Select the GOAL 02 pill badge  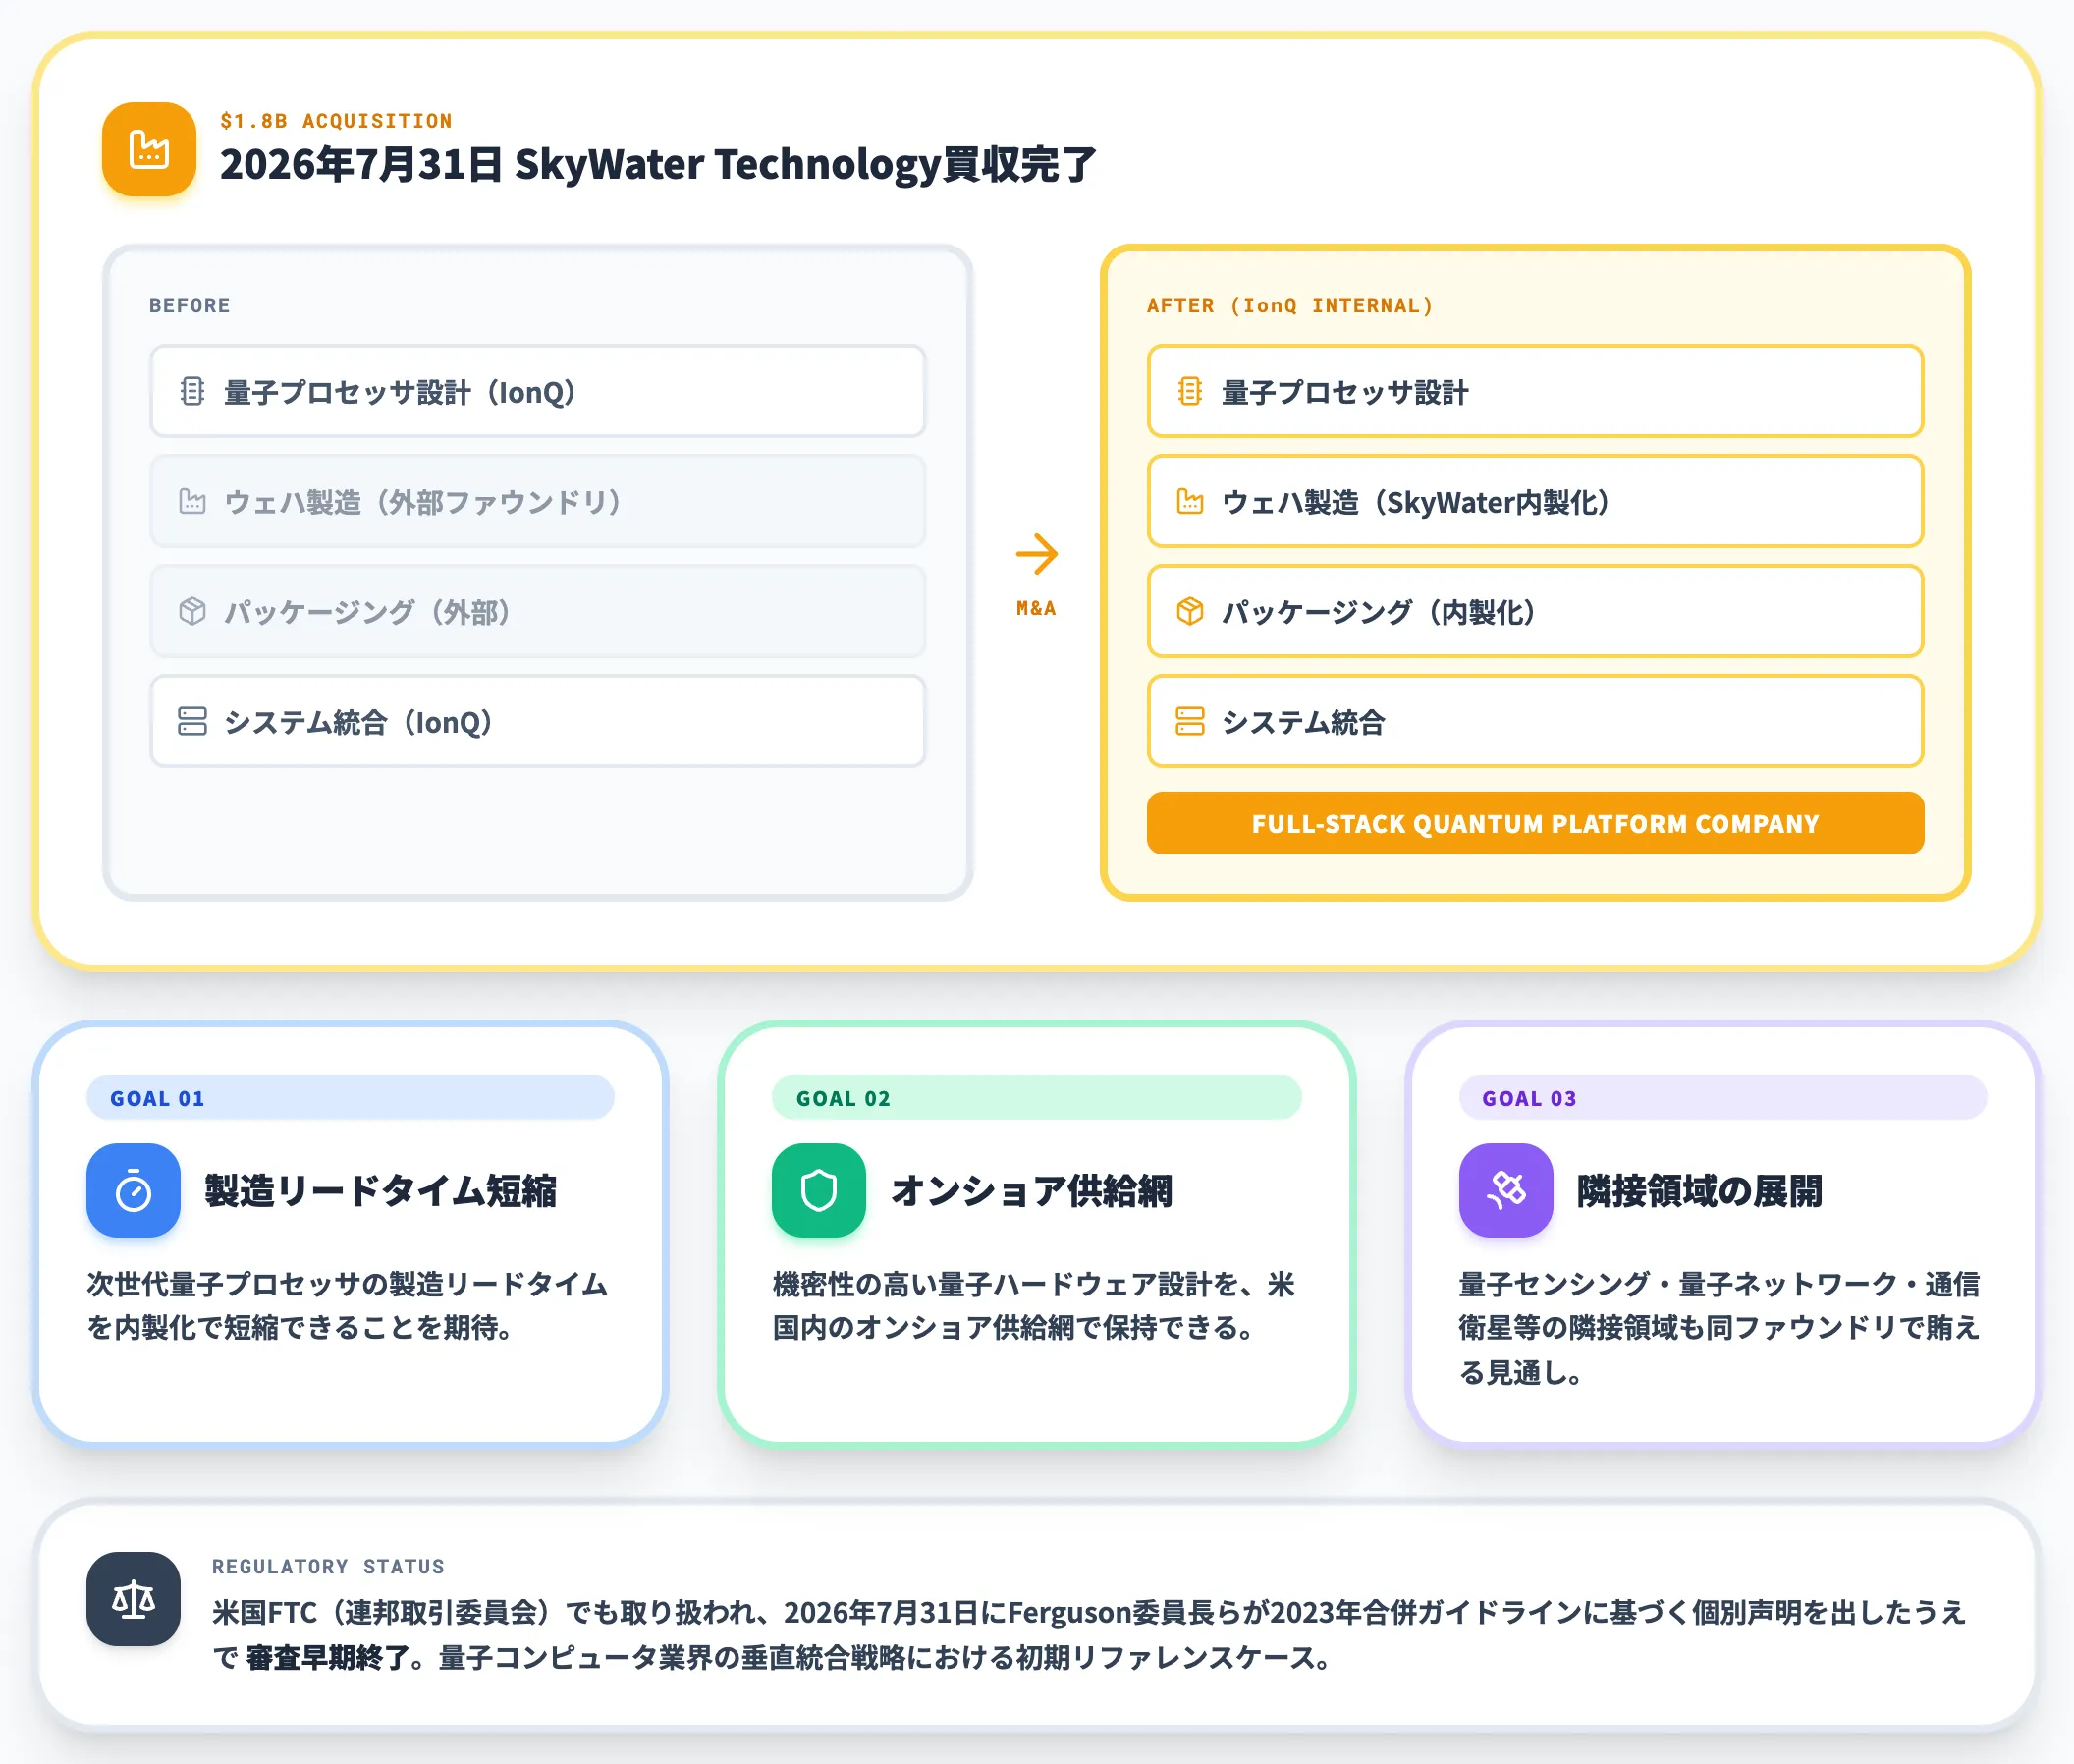tap(1037, 1098)
